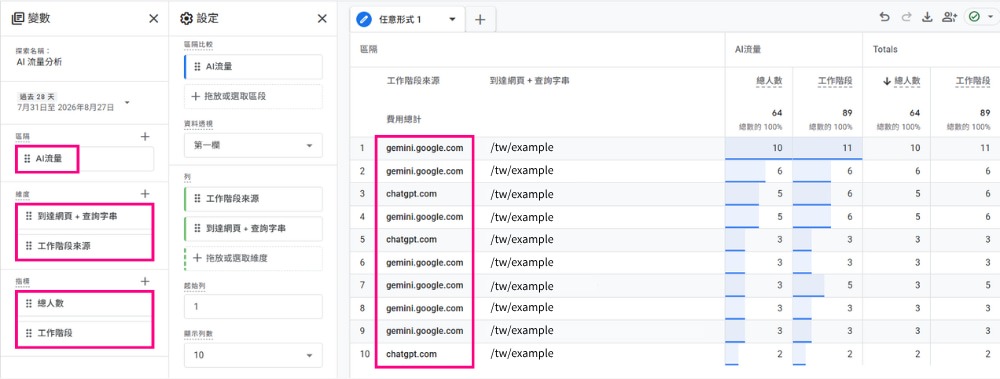Click gemini.google.com in row 2
The image size is (1000, 379).
tap(424, 170)
